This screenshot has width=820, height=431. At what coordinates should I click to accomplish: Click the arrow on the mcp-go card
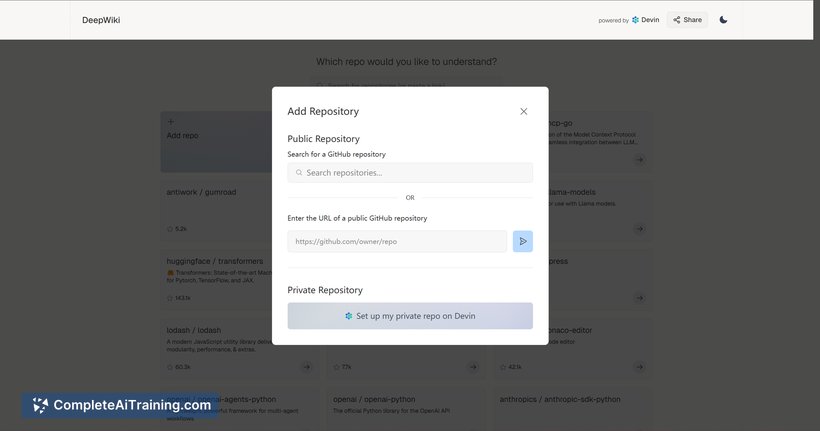[x=639, y=160]
